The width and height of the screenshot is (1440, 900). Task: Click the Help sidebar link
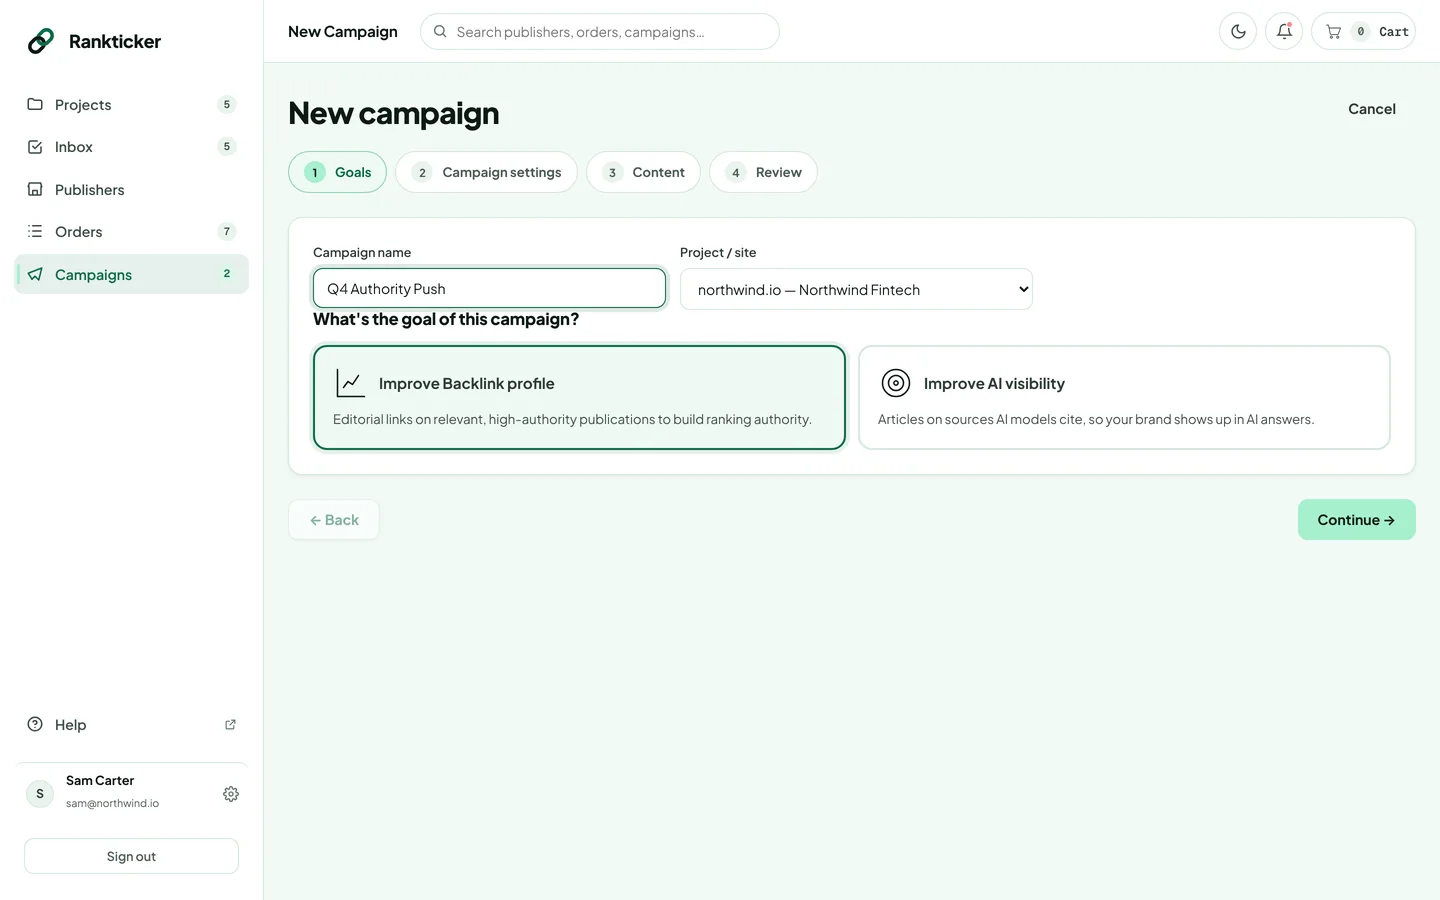pos(131,724)
